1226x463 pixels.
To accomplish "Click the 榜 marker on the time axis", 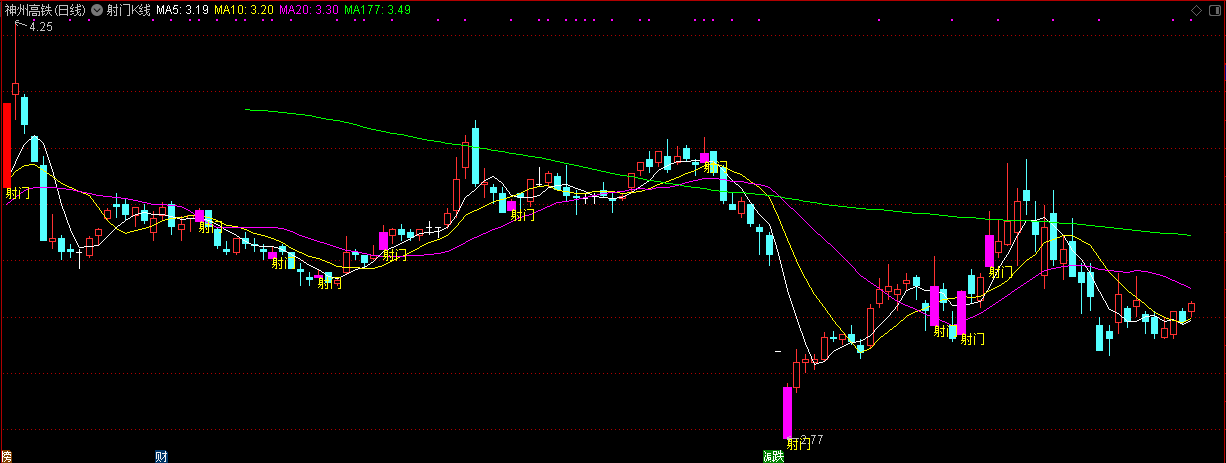I will (x=6, y=456).
